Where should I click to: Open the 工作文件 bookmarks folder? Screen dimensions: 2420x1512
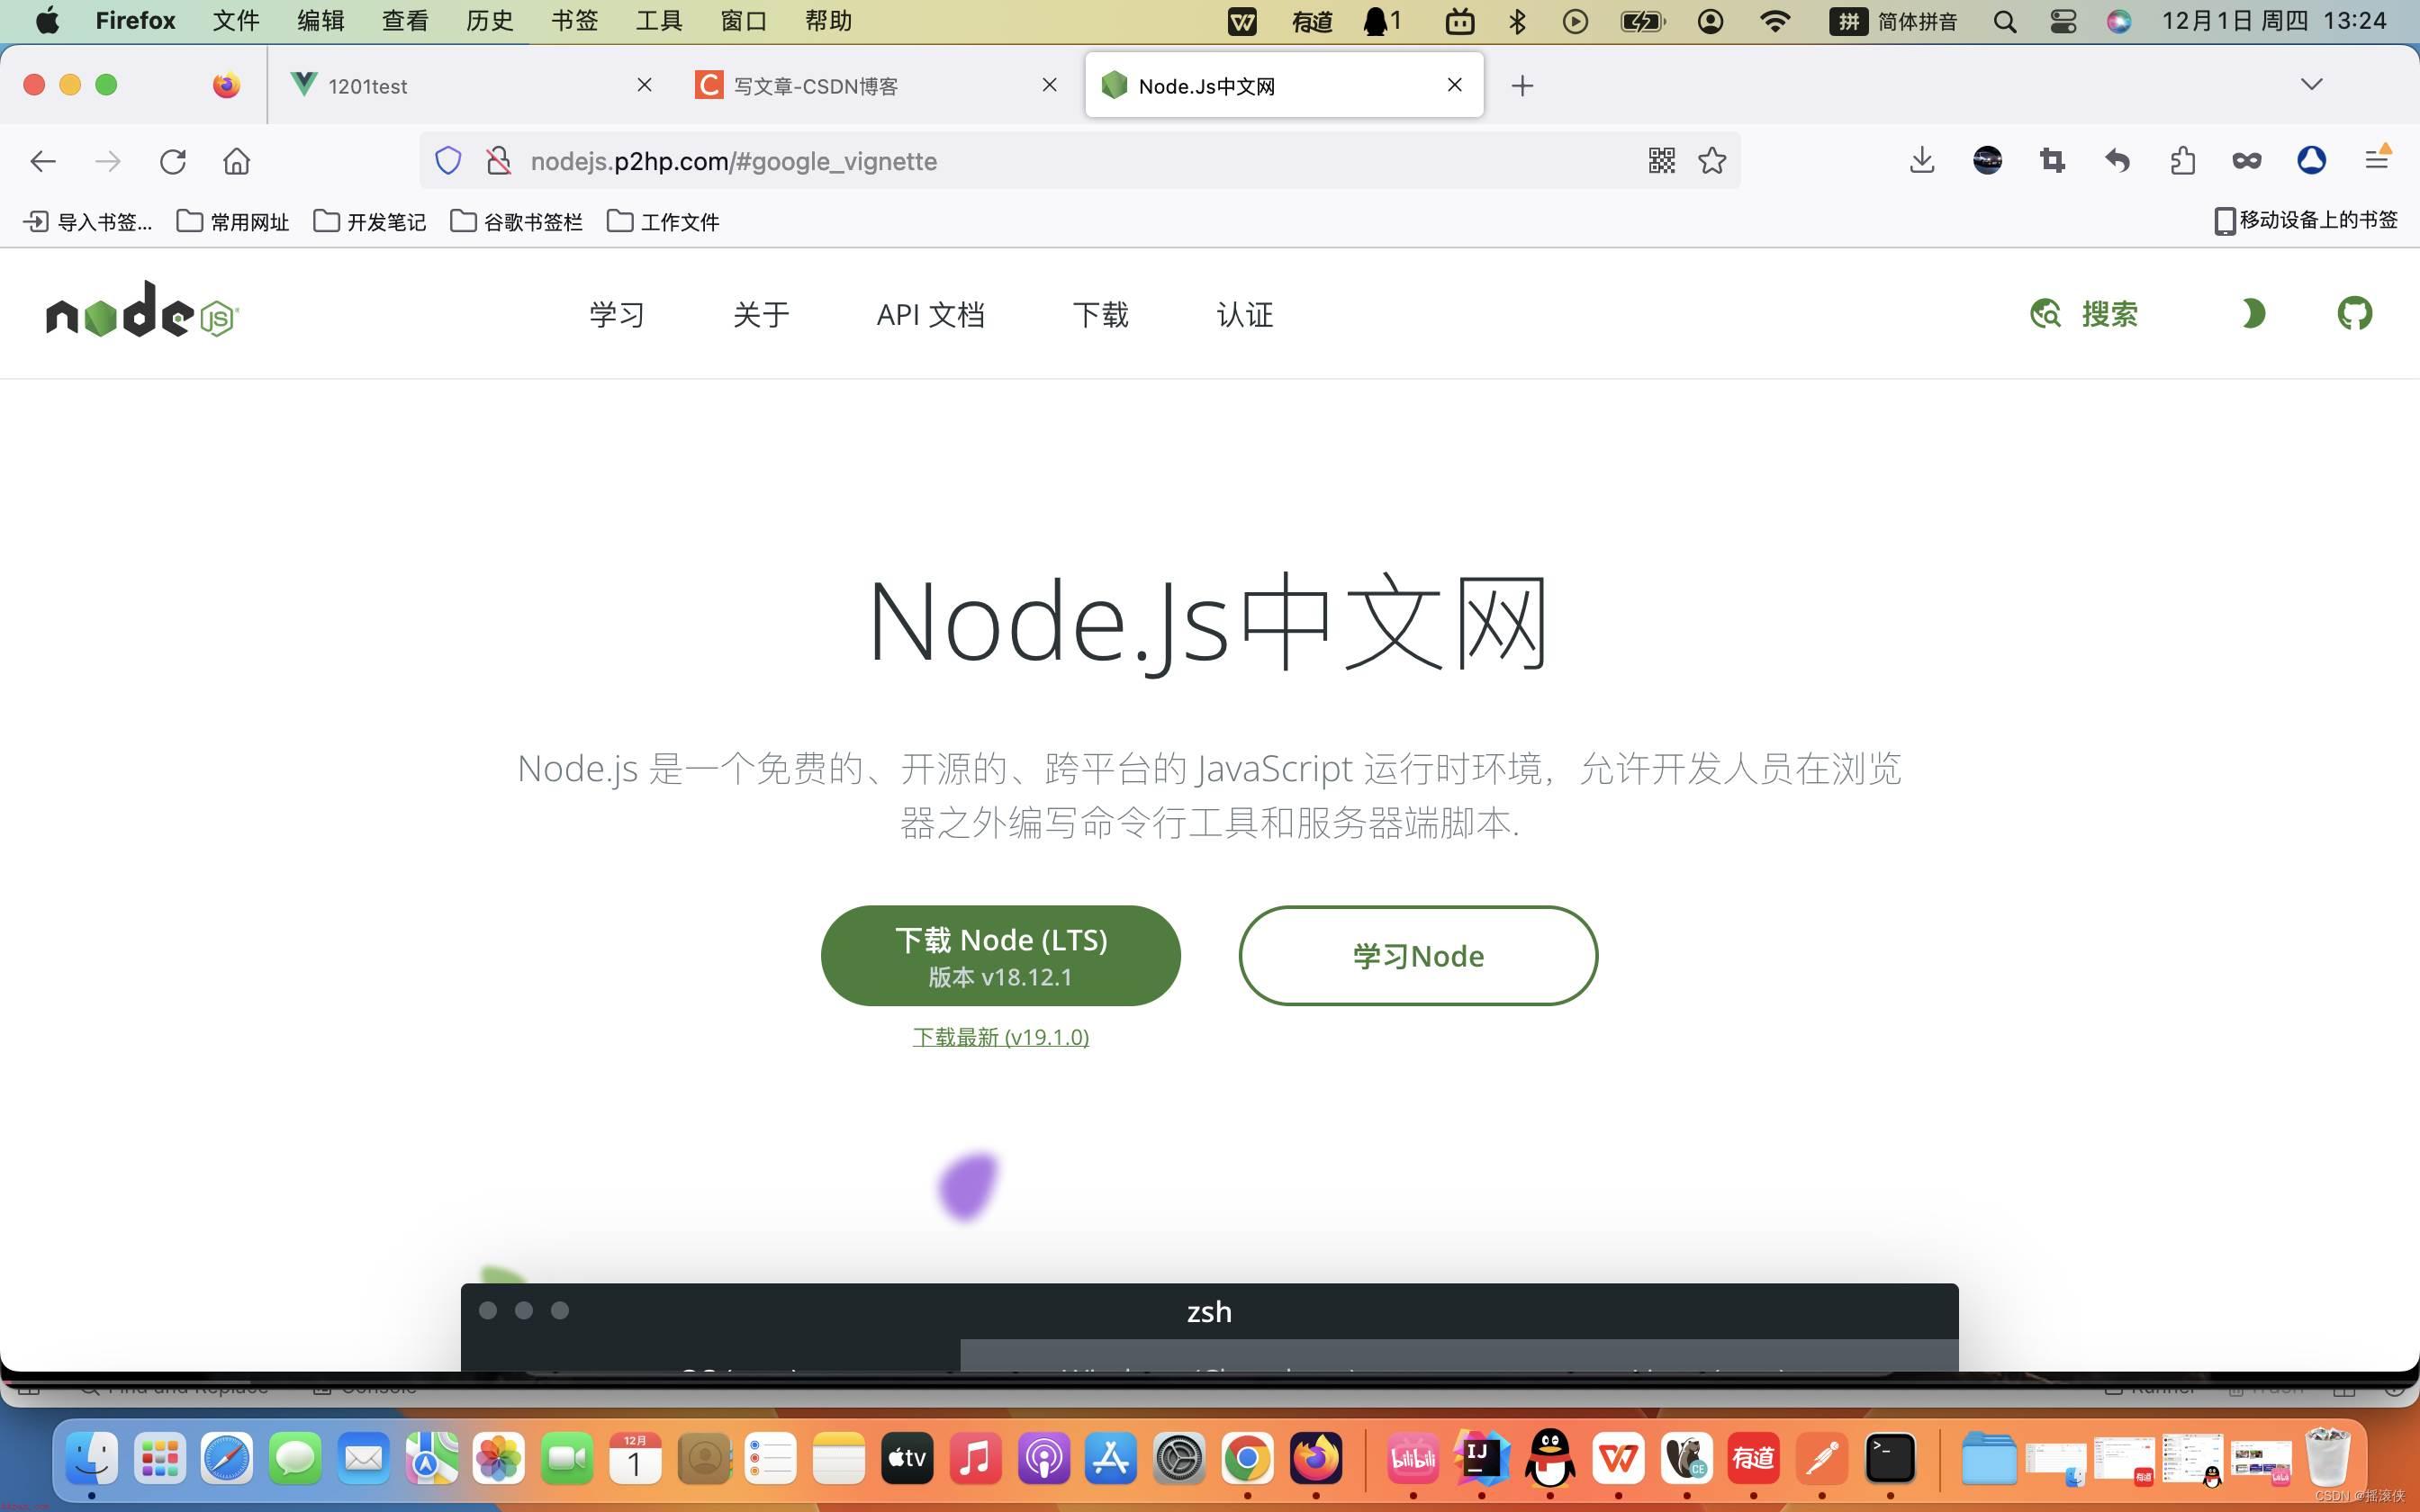(x=663, y=221)
